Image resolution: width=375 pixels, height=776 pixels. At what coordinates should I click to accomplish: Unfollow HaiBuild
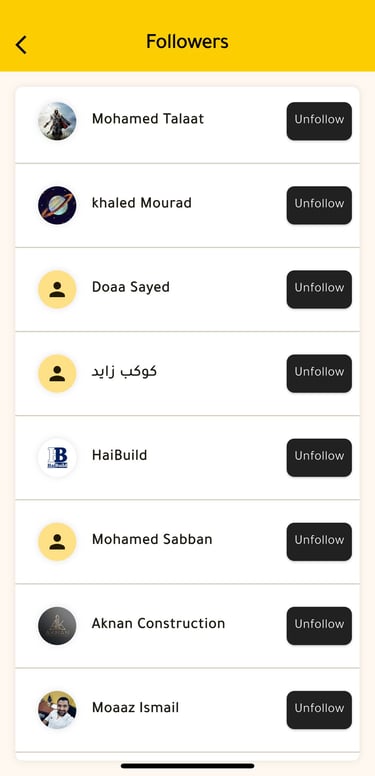tap(319, 458)
